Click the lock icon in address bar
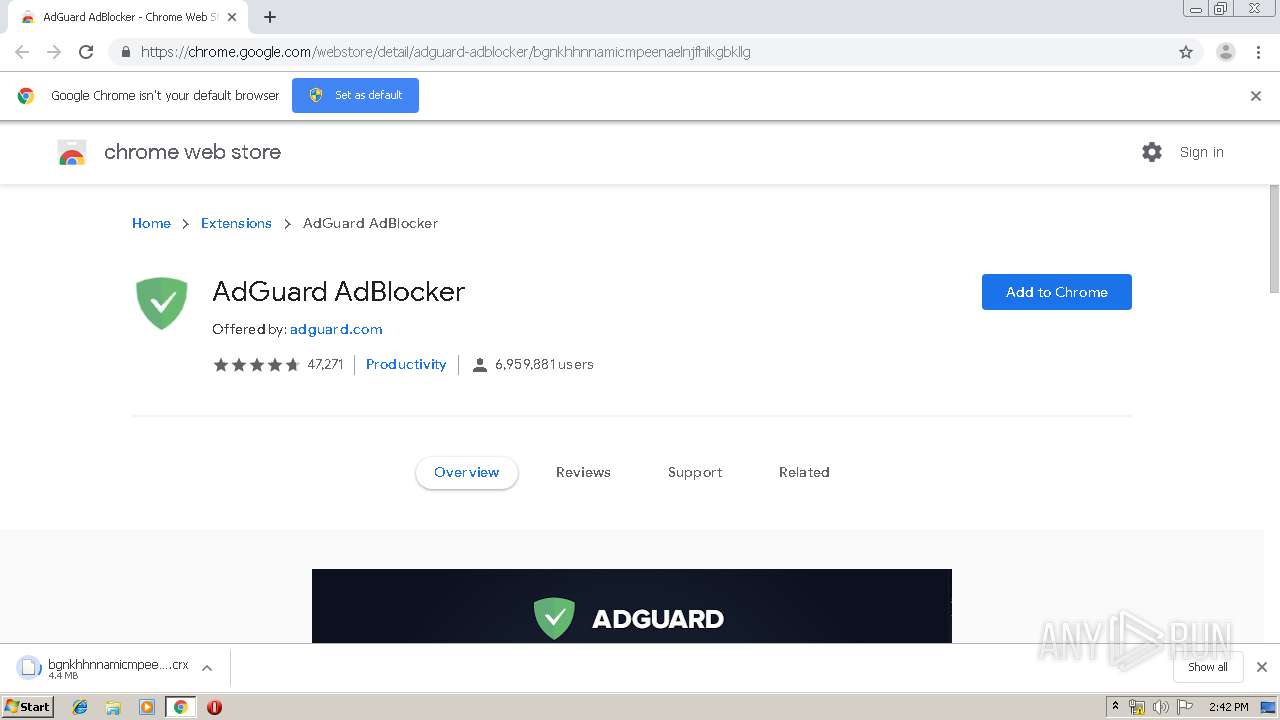 coord(125,52)
